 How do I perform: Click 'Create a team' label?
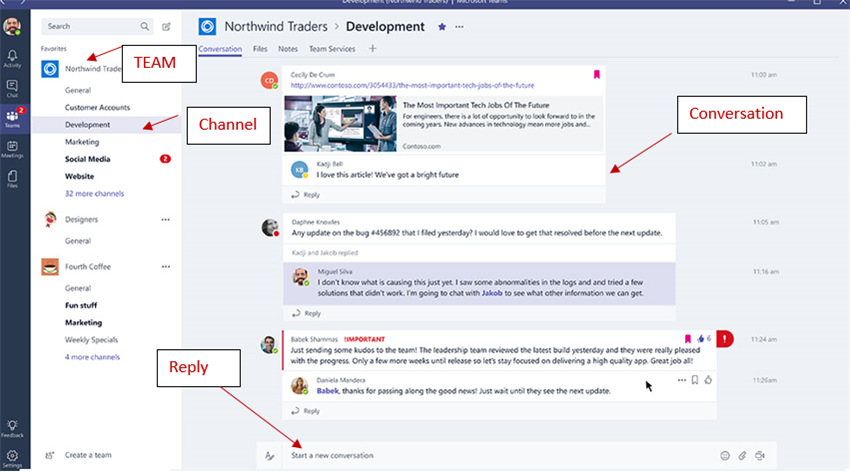tap(88, 455)
